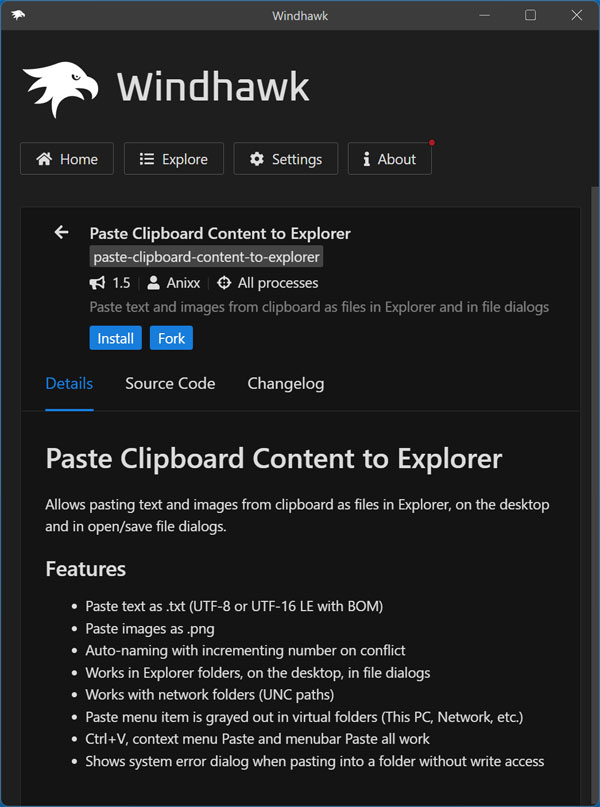Open the Home page button
The image size is (600, 807).
67,159
